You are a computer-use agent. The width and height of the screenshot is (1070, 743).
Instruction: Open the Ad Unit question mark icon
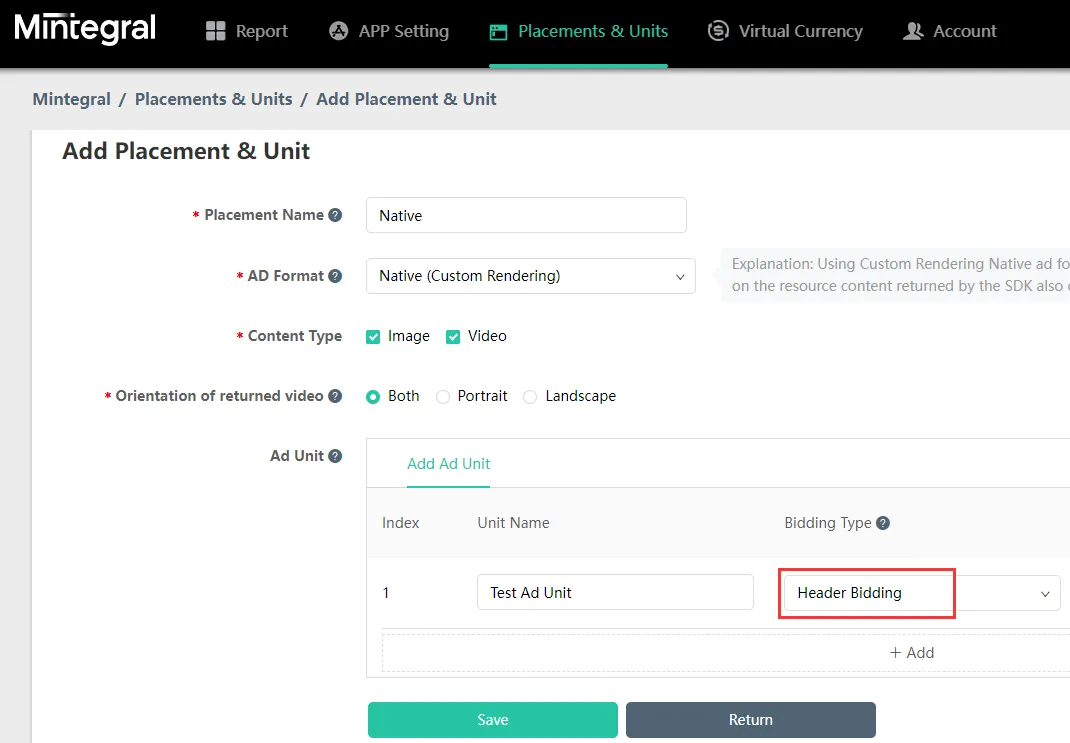pyautogui.click(x=334, y=455)
